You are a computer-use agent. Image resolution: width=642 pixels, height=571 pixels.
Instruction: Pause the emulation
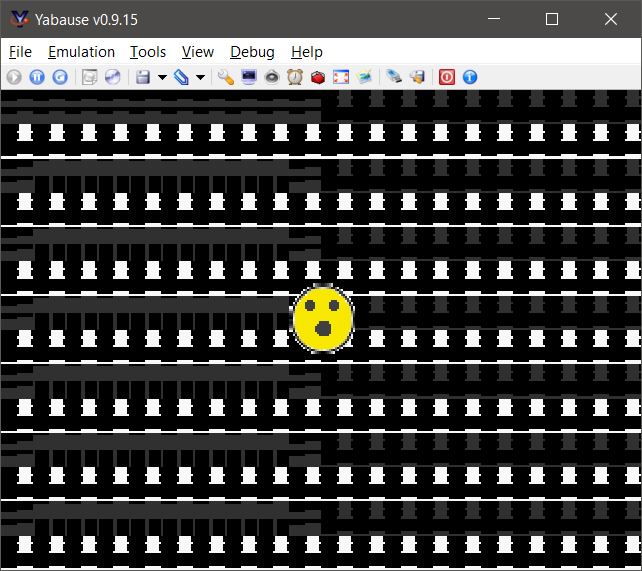pos(37,77)
